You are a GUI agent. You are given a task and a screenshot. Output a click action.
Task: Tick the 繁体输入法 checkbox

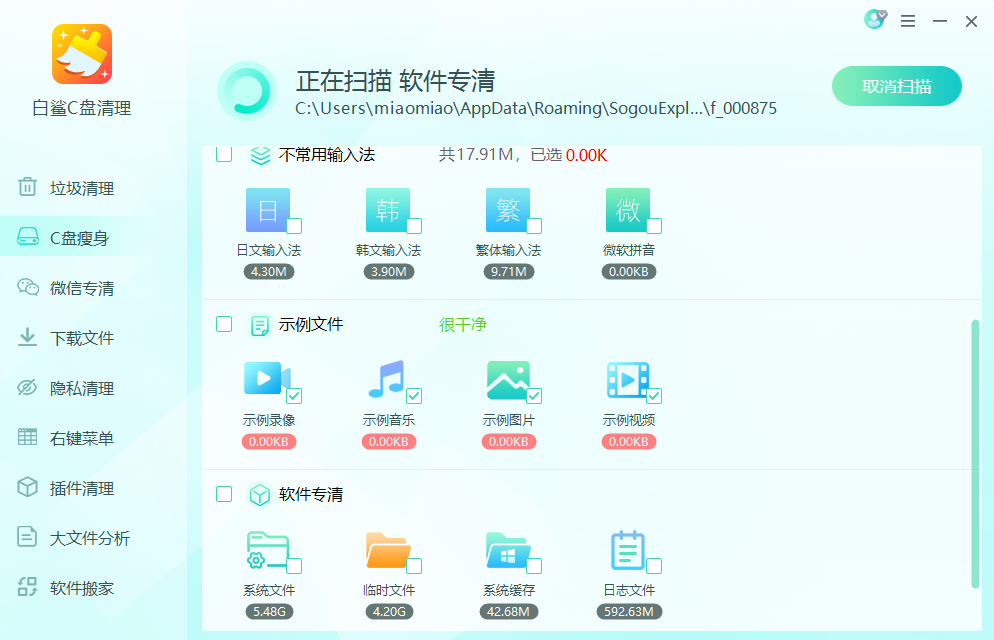[x=534, y=226]
